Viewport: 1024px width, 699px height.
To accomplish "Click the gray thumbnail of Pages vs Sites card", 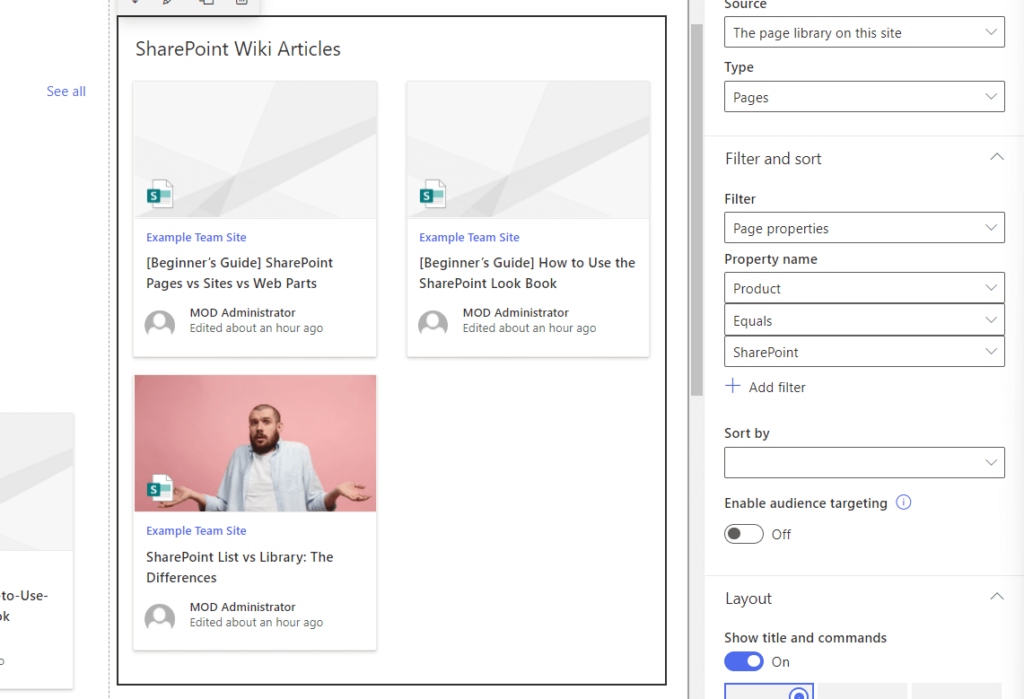I will click(255, 150).
